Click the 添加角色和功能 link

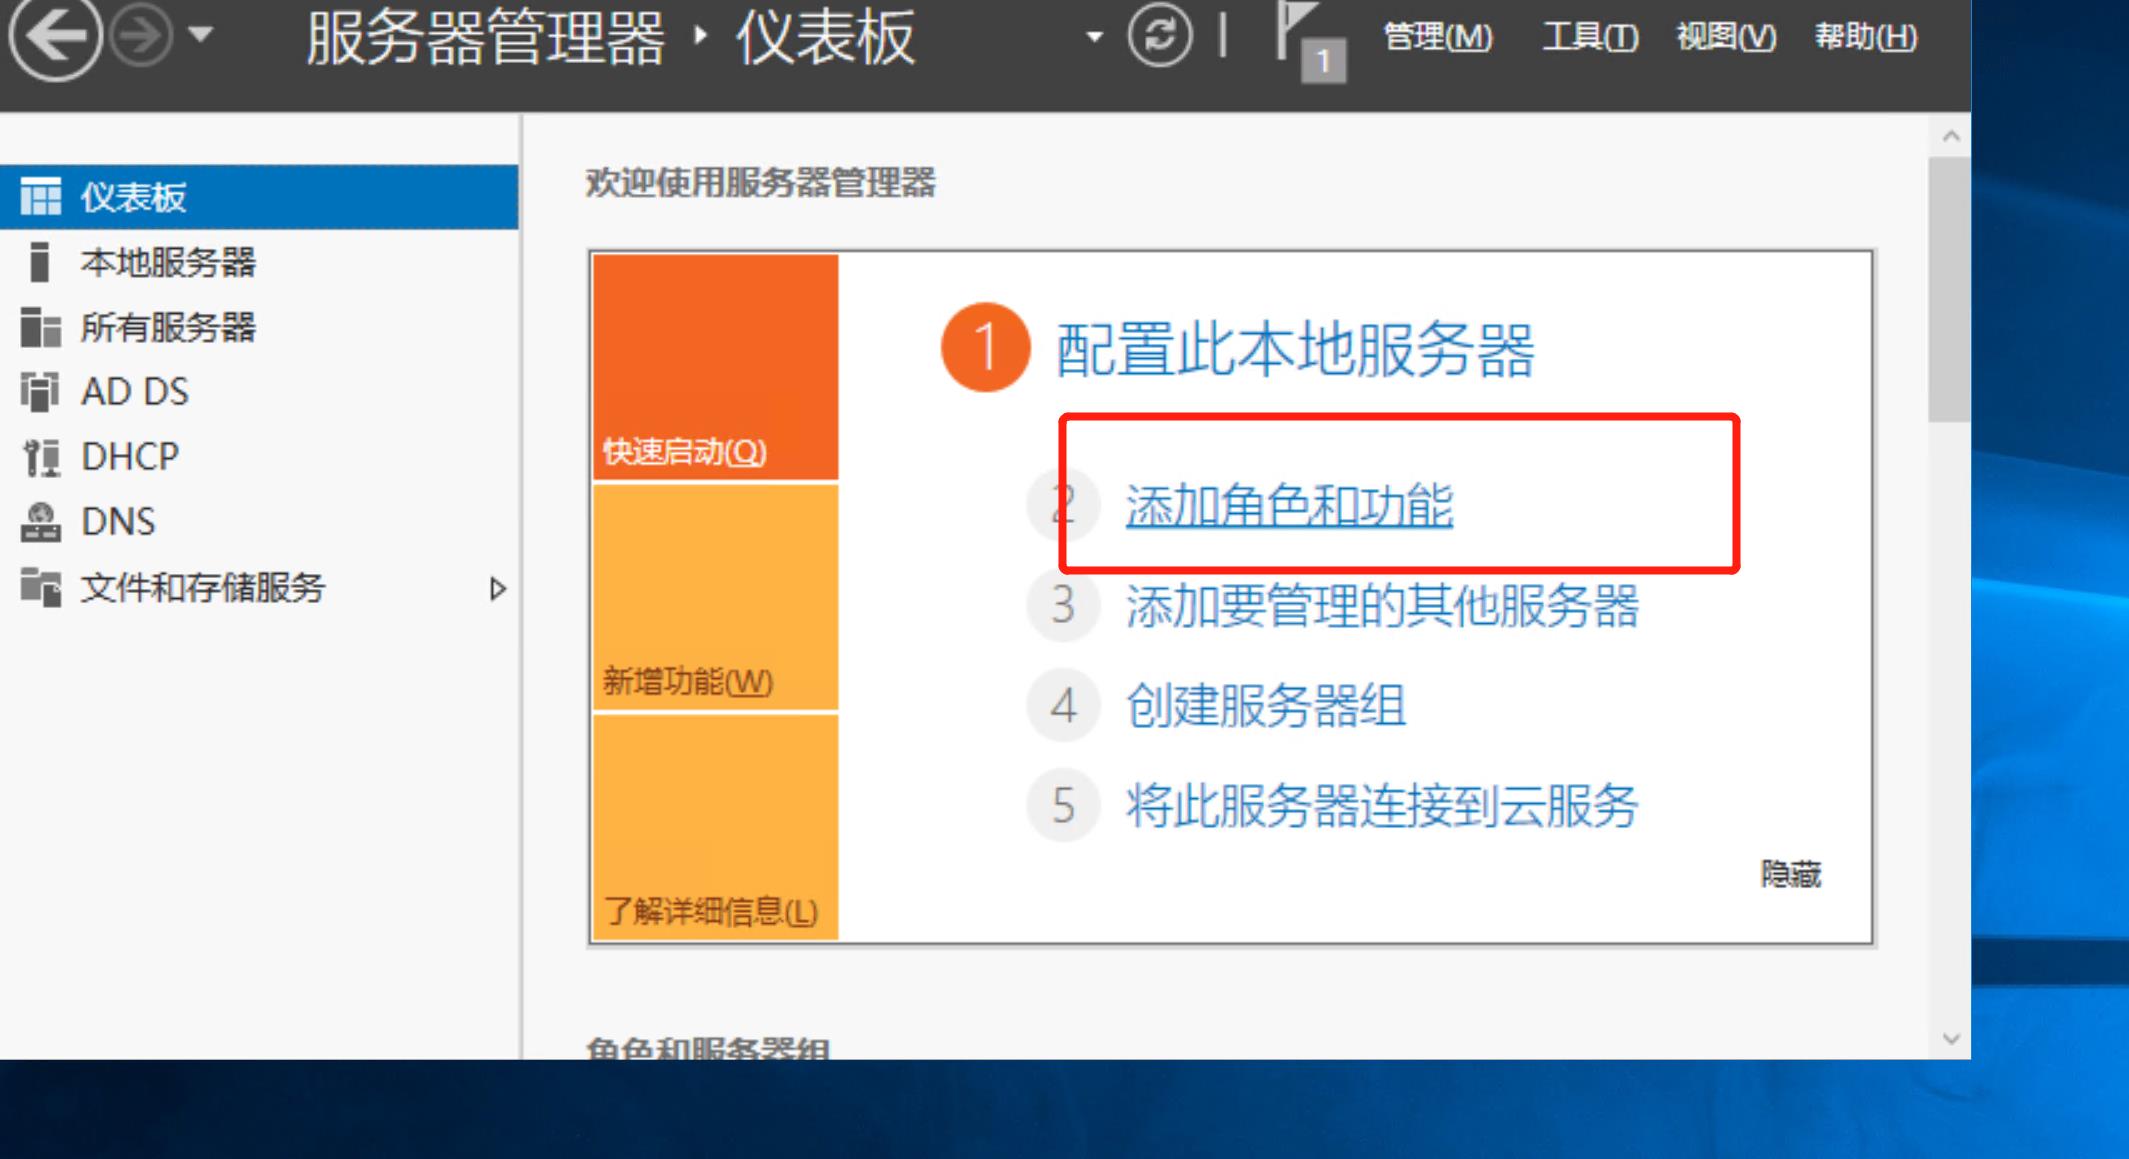(x=1289, y=505)
